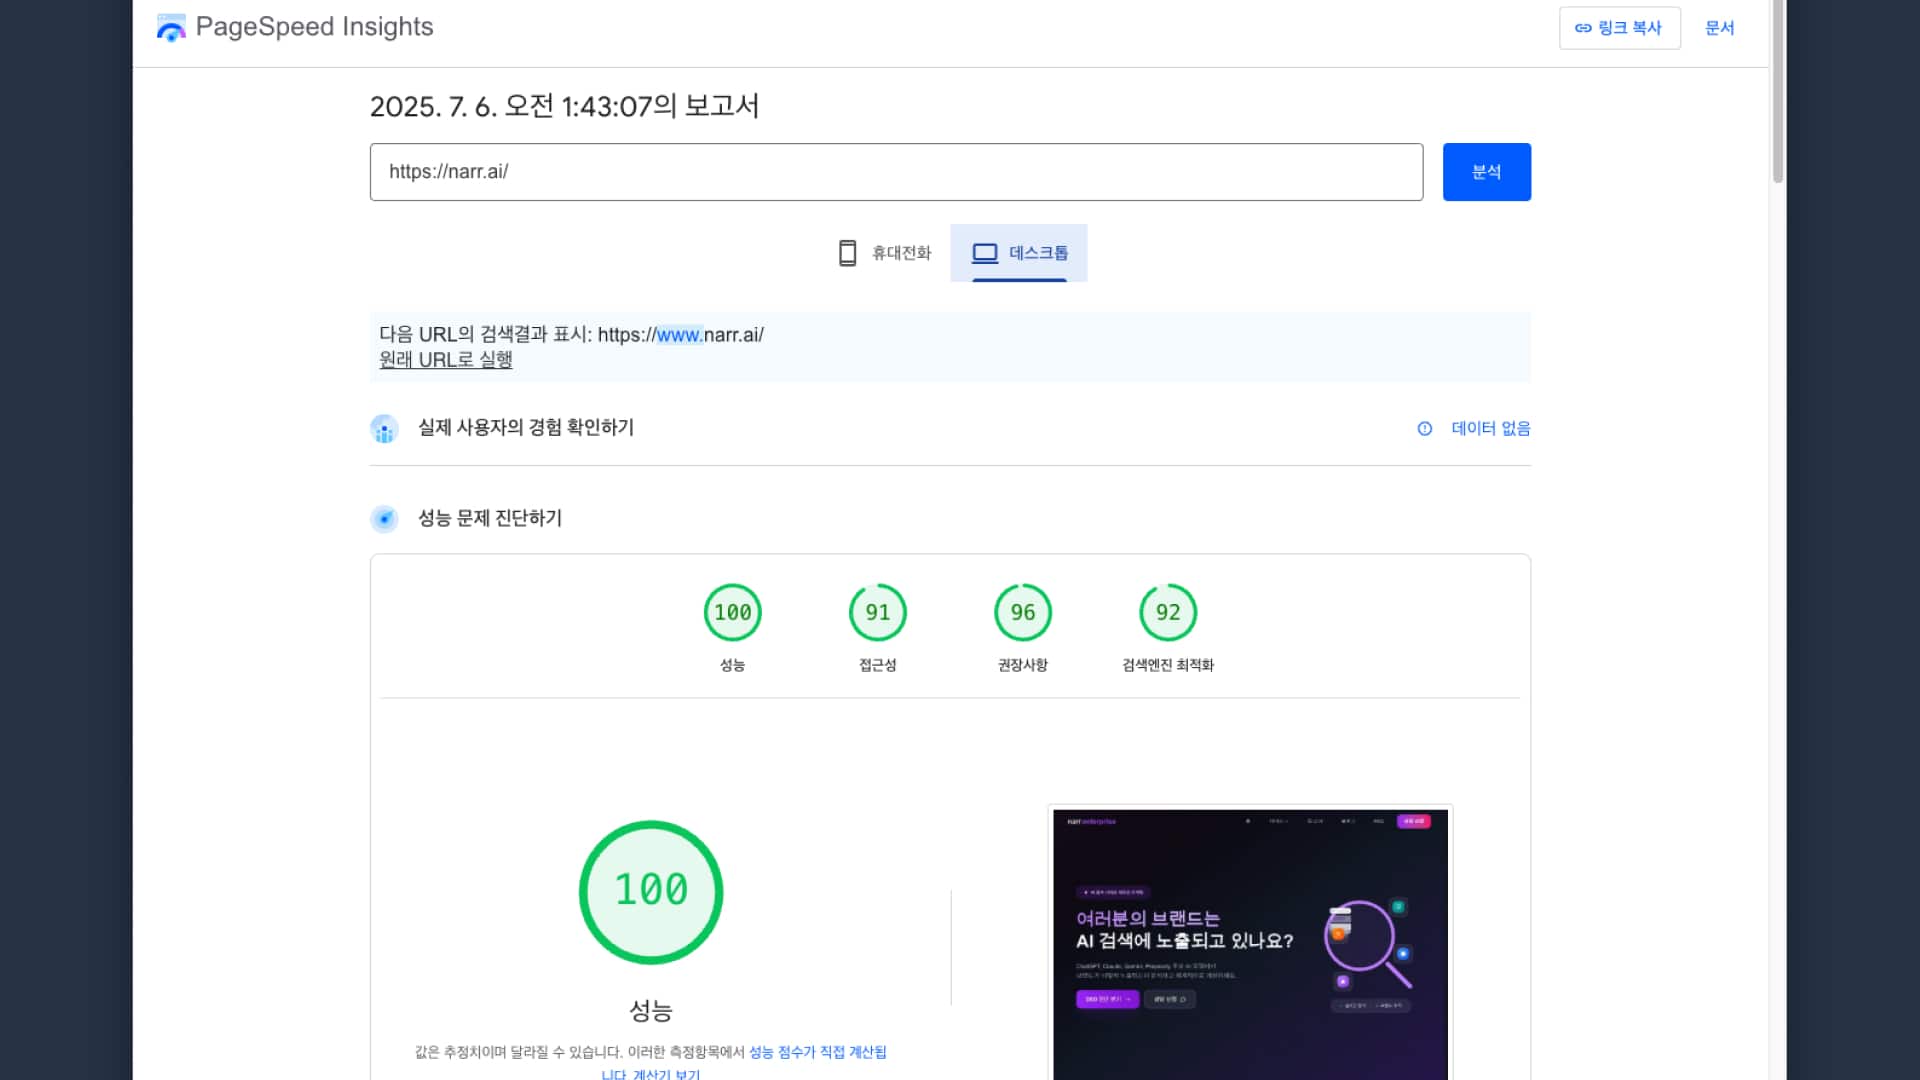Click the PageSpeed Insights logo icon

[x=171, y=27]
